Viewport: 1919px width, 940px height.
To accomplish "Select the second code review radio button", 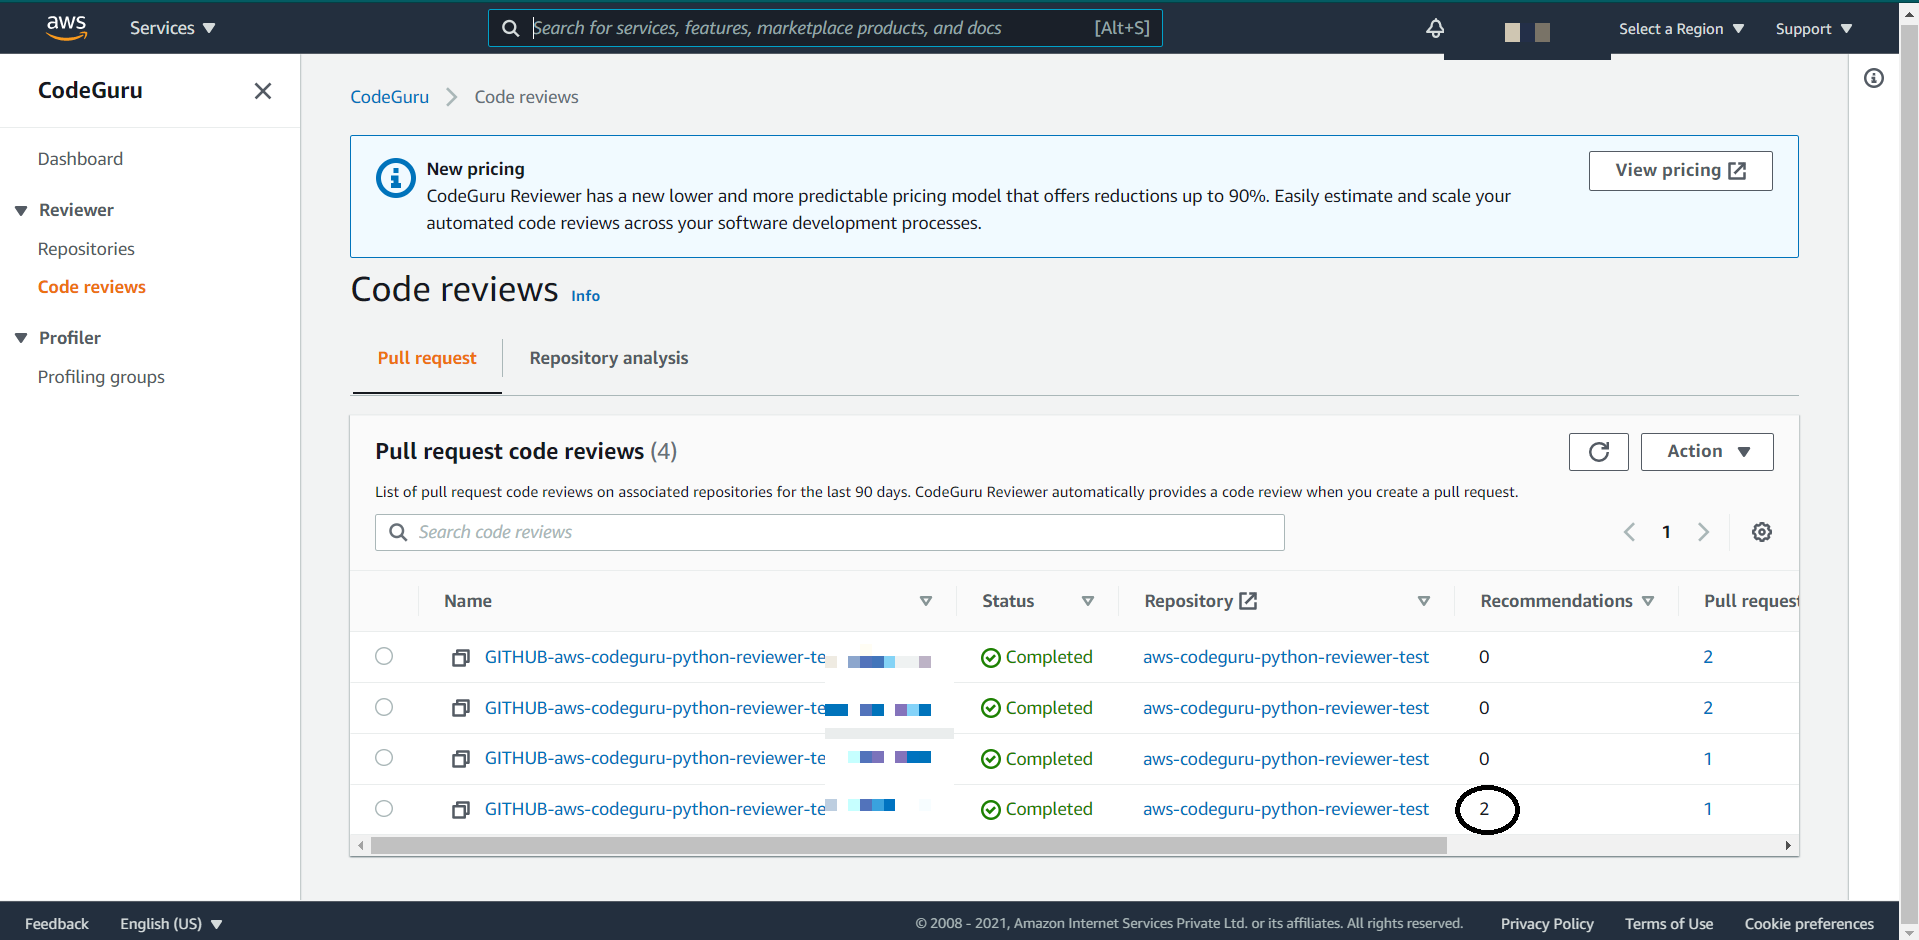I will click(x=384, y=707).
